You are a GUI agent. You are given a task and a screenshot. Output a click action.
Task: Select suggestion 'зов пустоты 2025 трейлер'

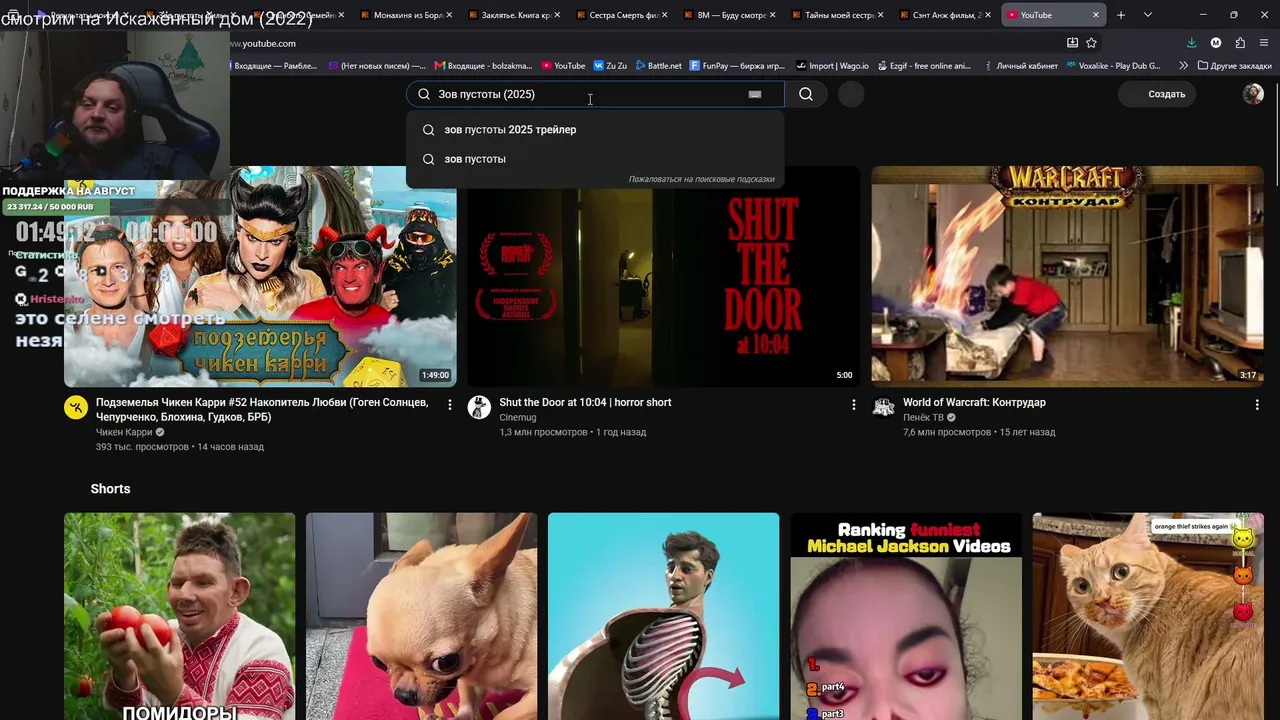[595, 129]
